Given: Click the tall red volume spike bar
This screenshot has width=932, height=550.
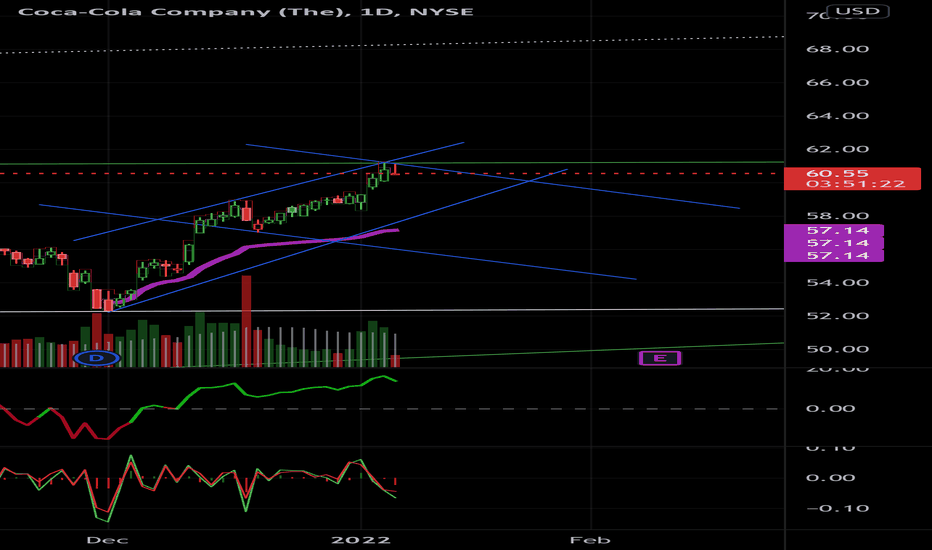Looking at the screenshot, I should click(x=246, y=321).
